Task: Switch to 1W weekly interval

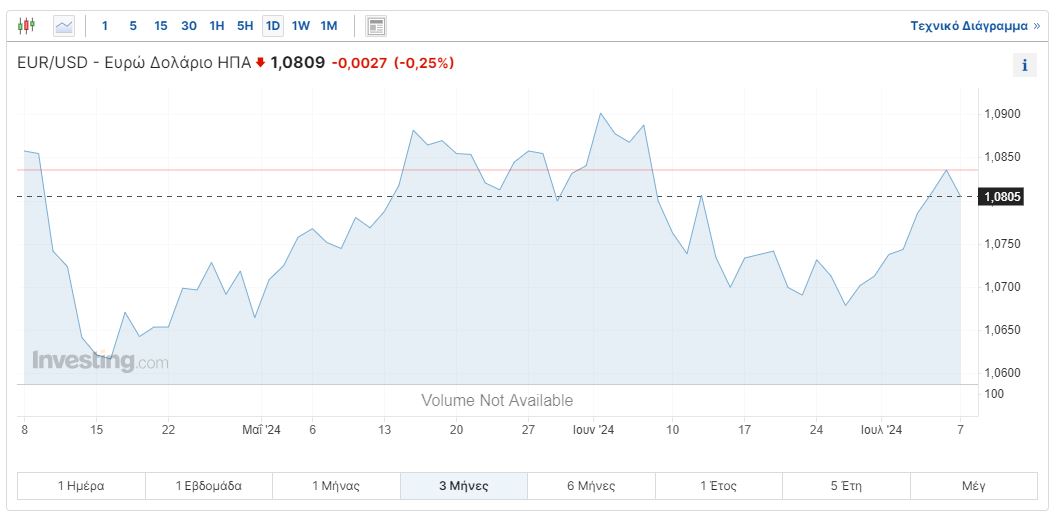Action: 301,26
